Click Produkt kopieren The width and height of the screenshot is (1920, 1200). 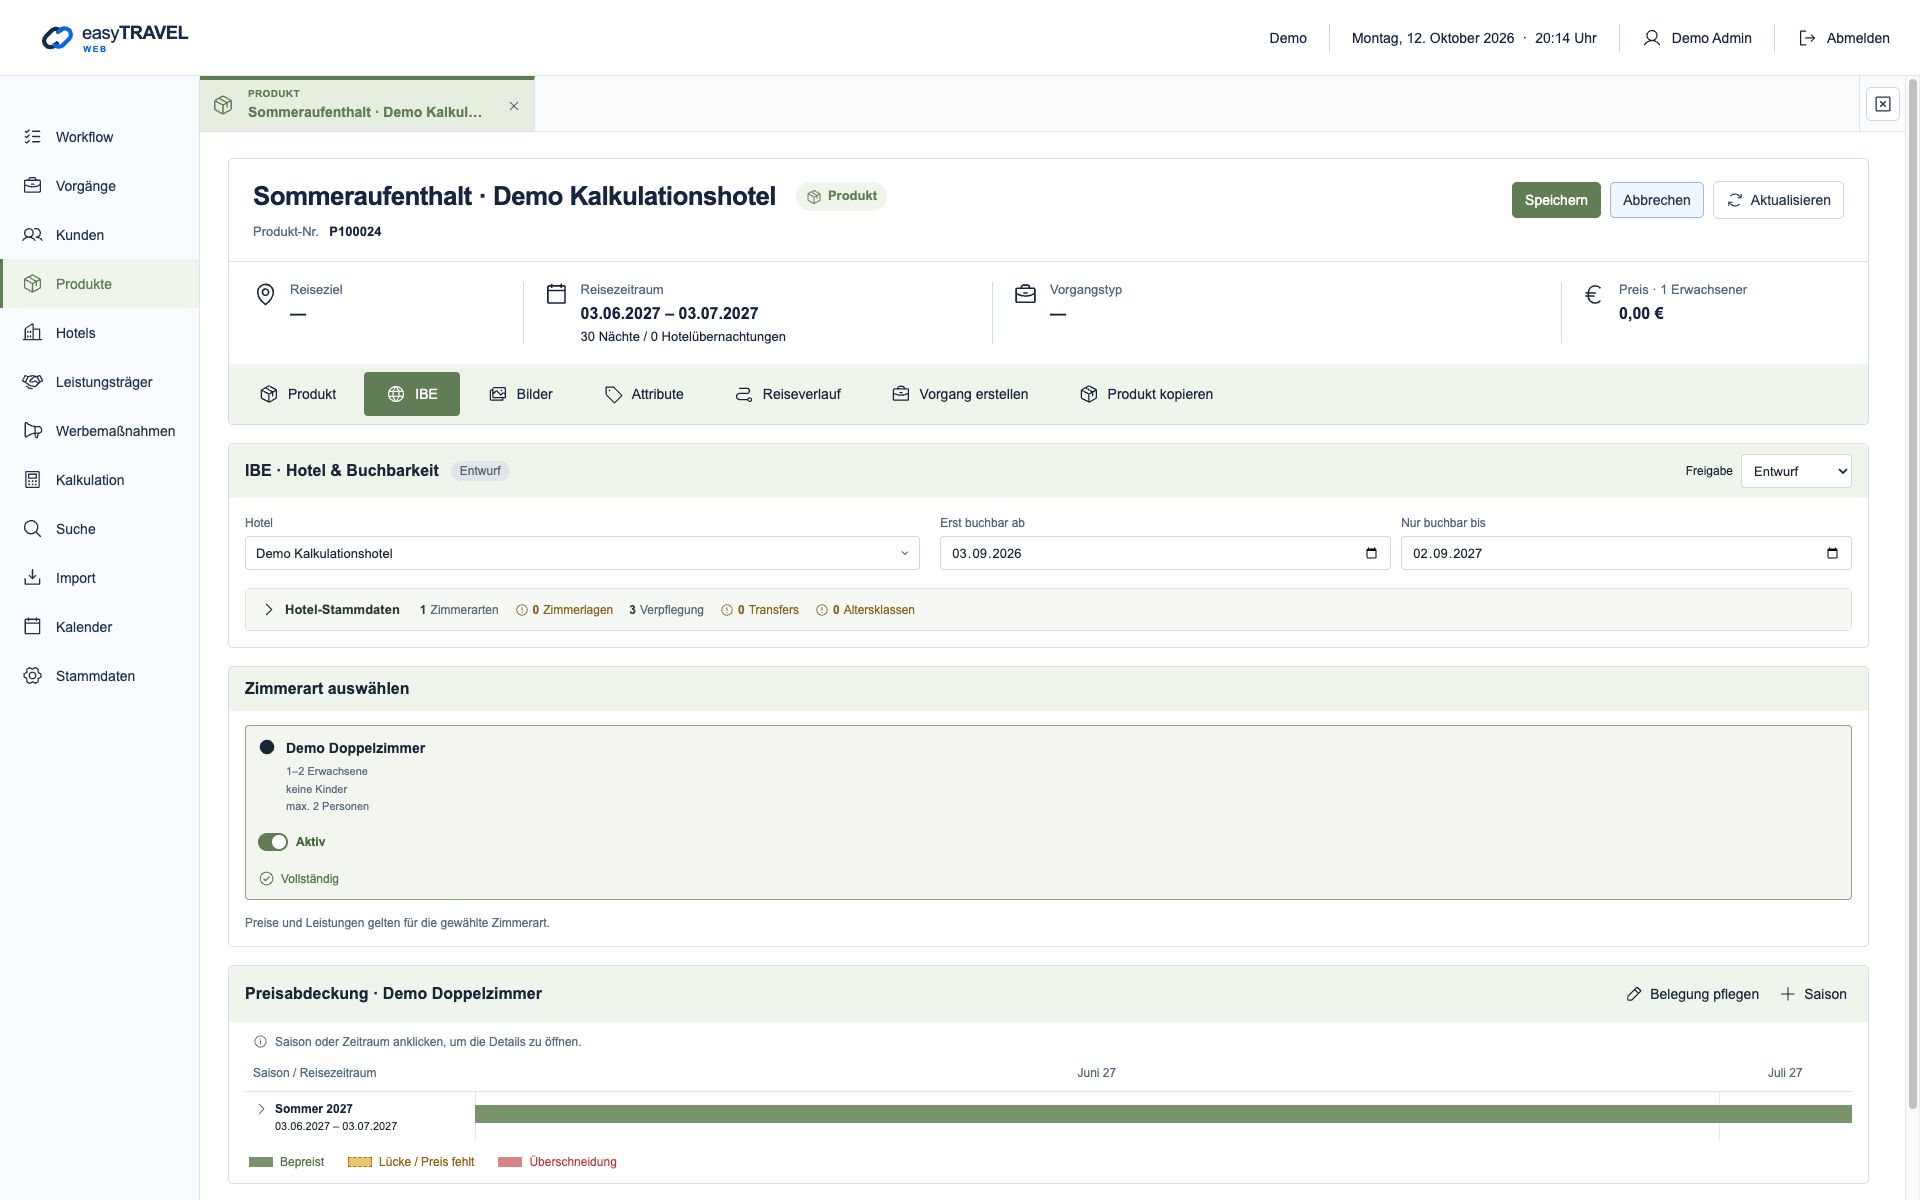click(x=1146, y=394)
